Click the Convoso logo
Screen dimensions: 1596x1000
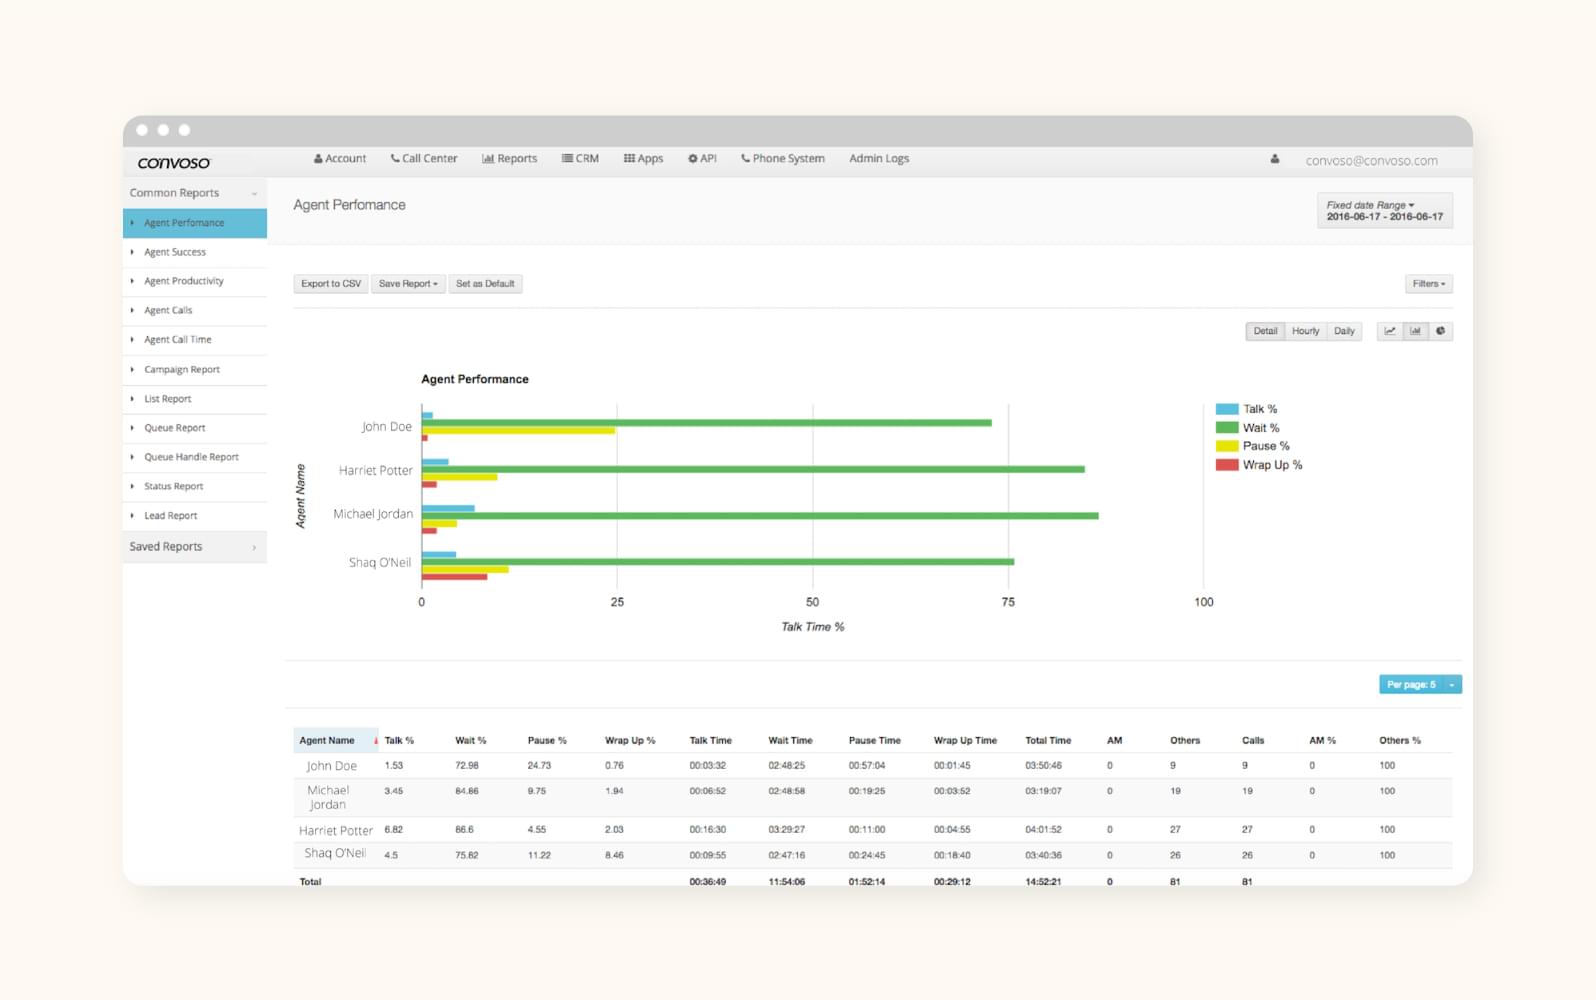174,162
